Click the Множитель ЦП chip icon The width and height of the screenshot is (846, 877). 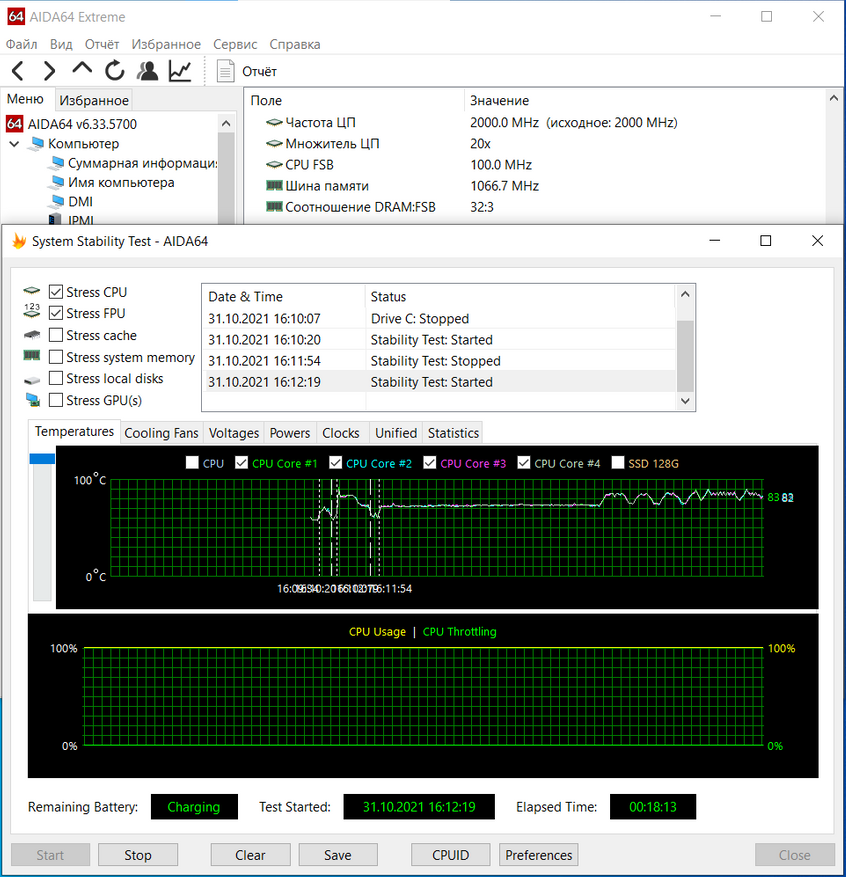[x=274, y=143]
